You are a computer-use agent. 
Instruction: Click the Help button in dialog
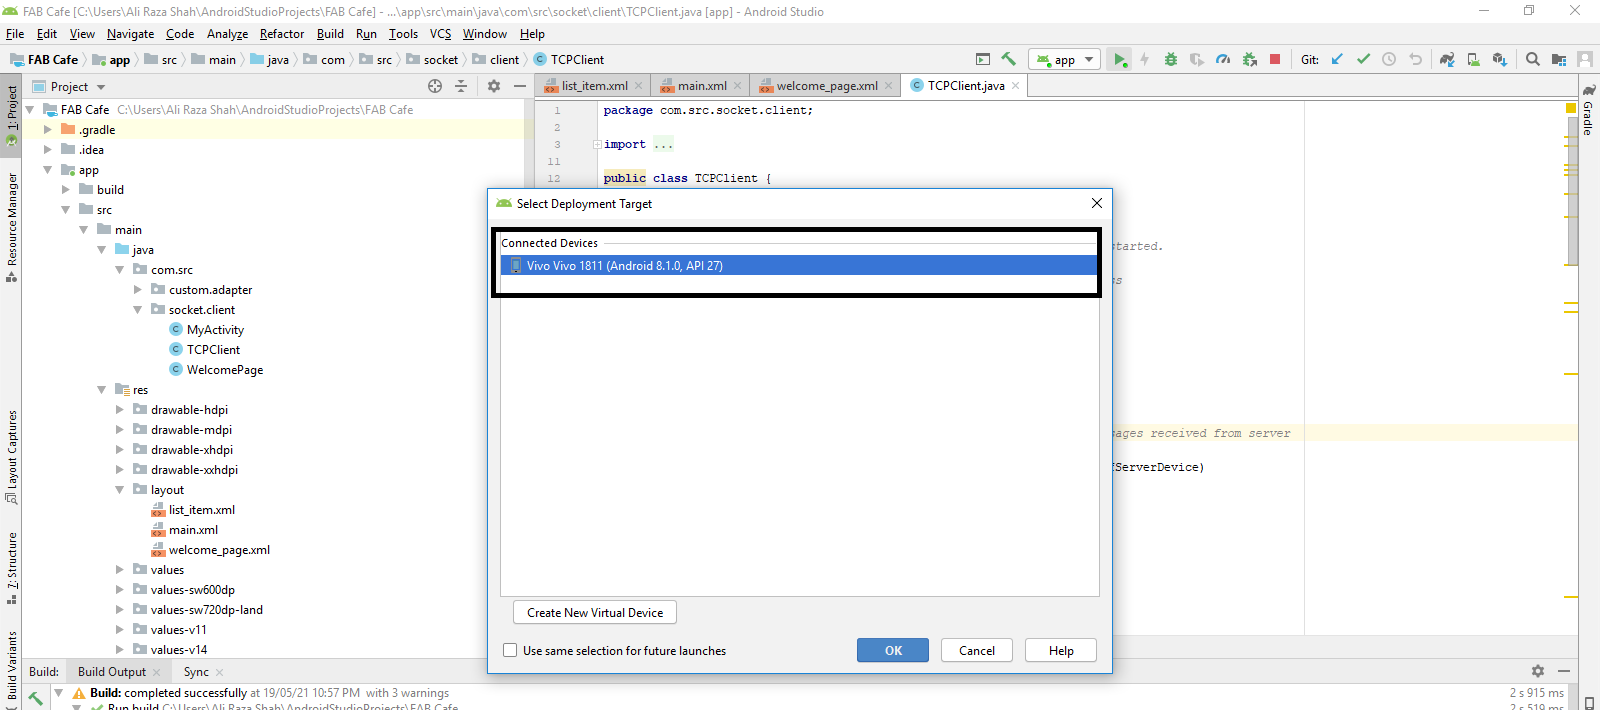click(1061, 650)
